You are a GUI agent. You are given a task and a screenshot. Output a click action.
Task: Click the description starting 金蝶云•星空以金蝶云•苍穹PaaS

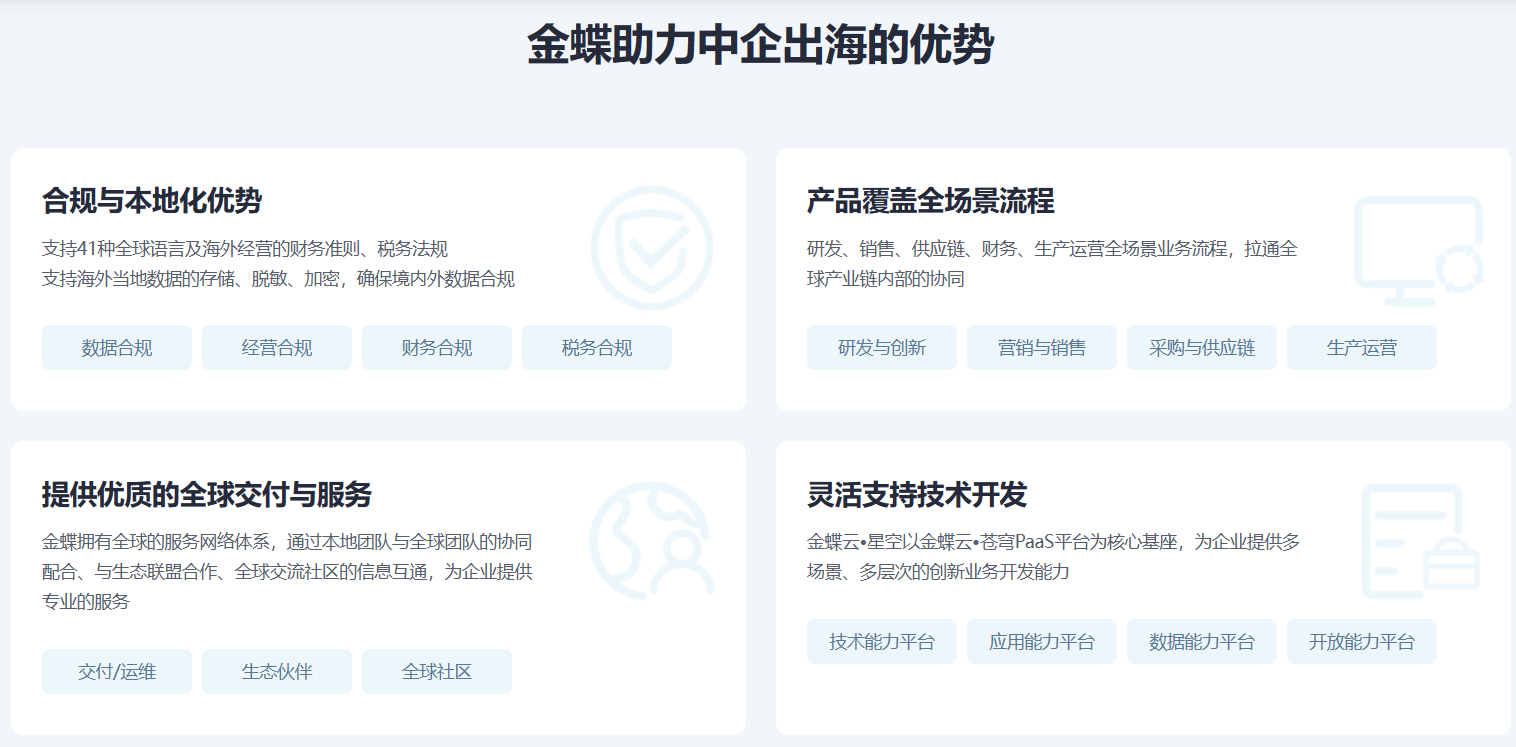point(1054,557)
